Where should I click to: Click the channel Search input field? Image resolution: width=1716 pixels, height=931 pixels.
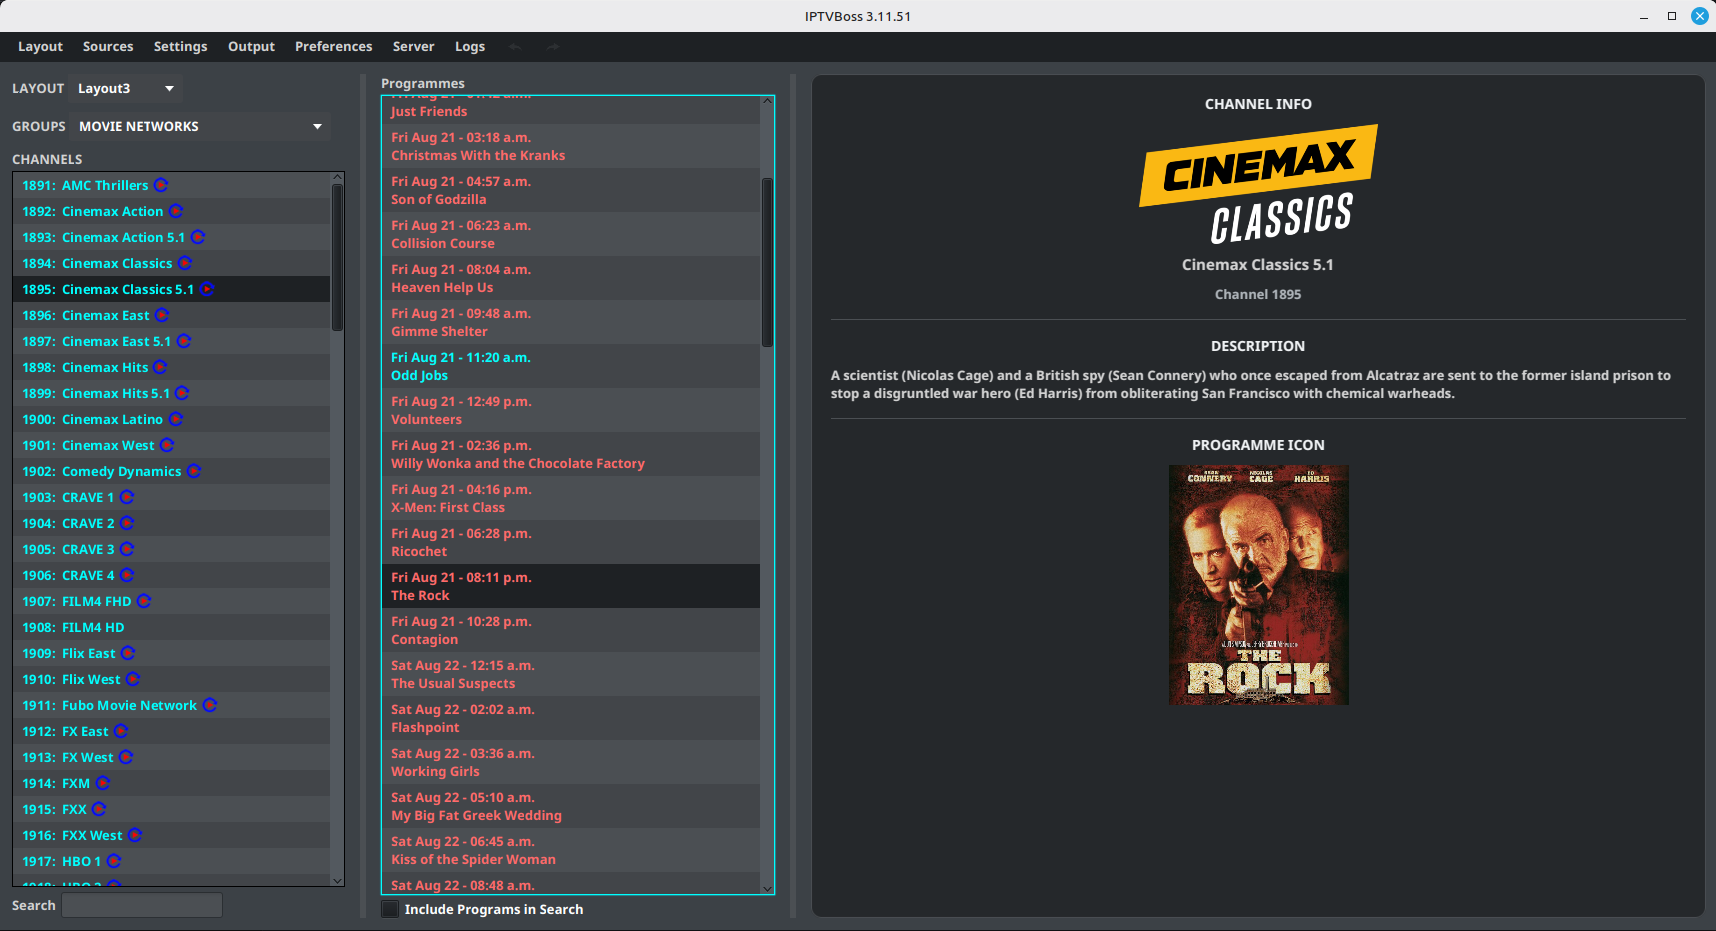click(142, 905)
